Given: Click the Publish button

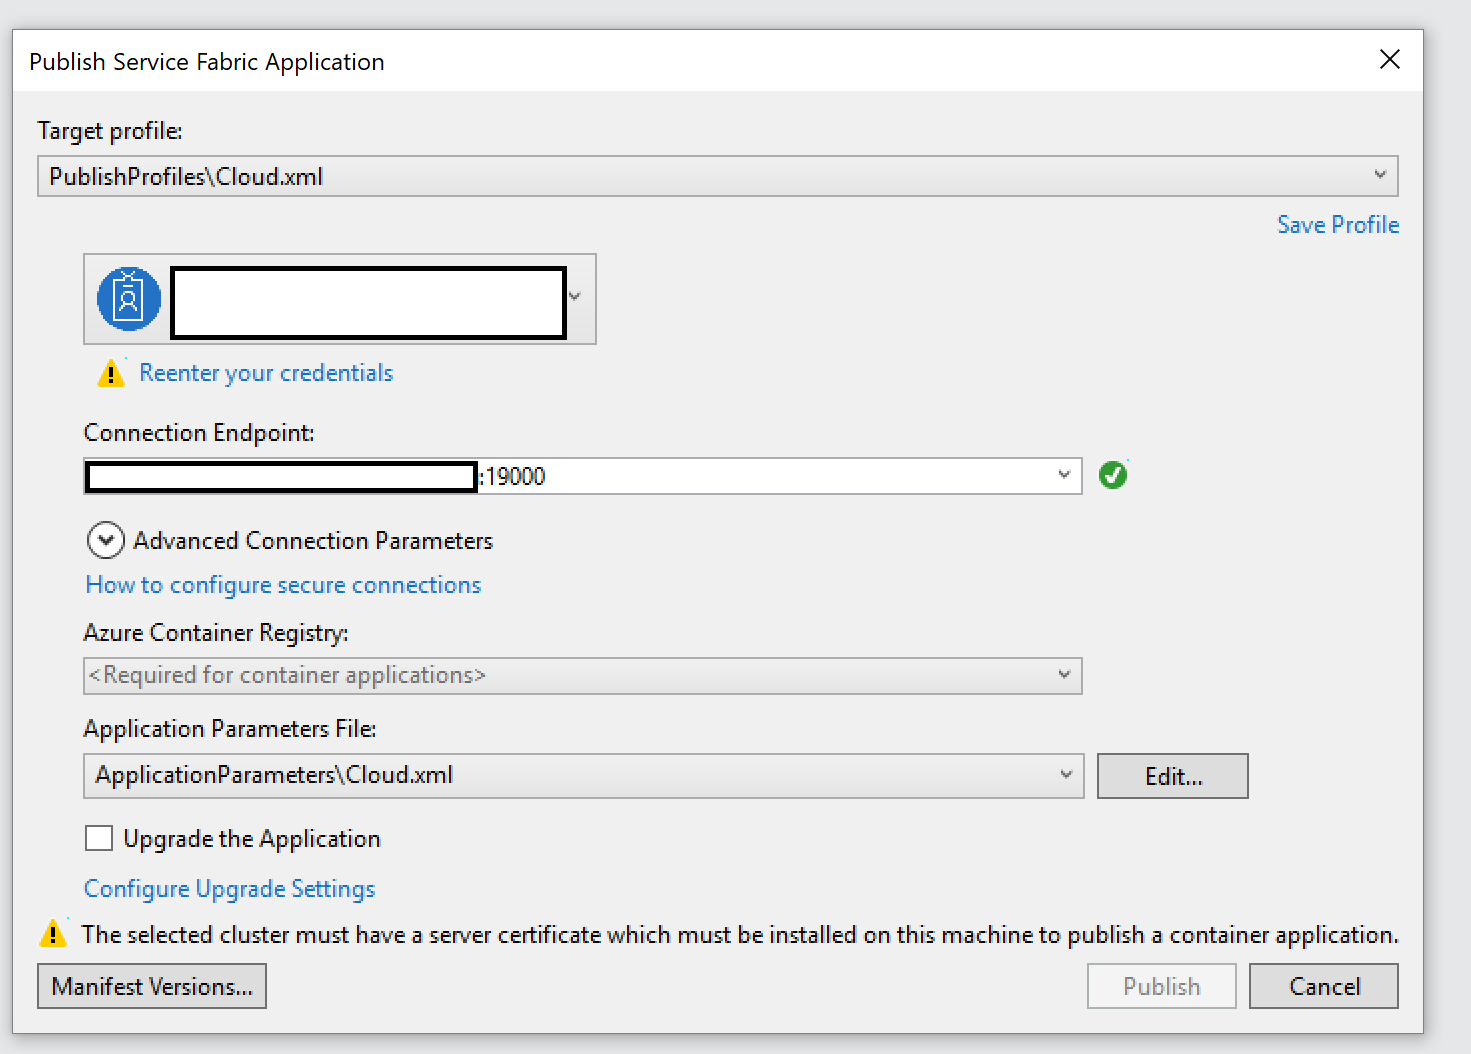Looking at the screenshot, I should pyautogui.click(x=1161, y=985).
